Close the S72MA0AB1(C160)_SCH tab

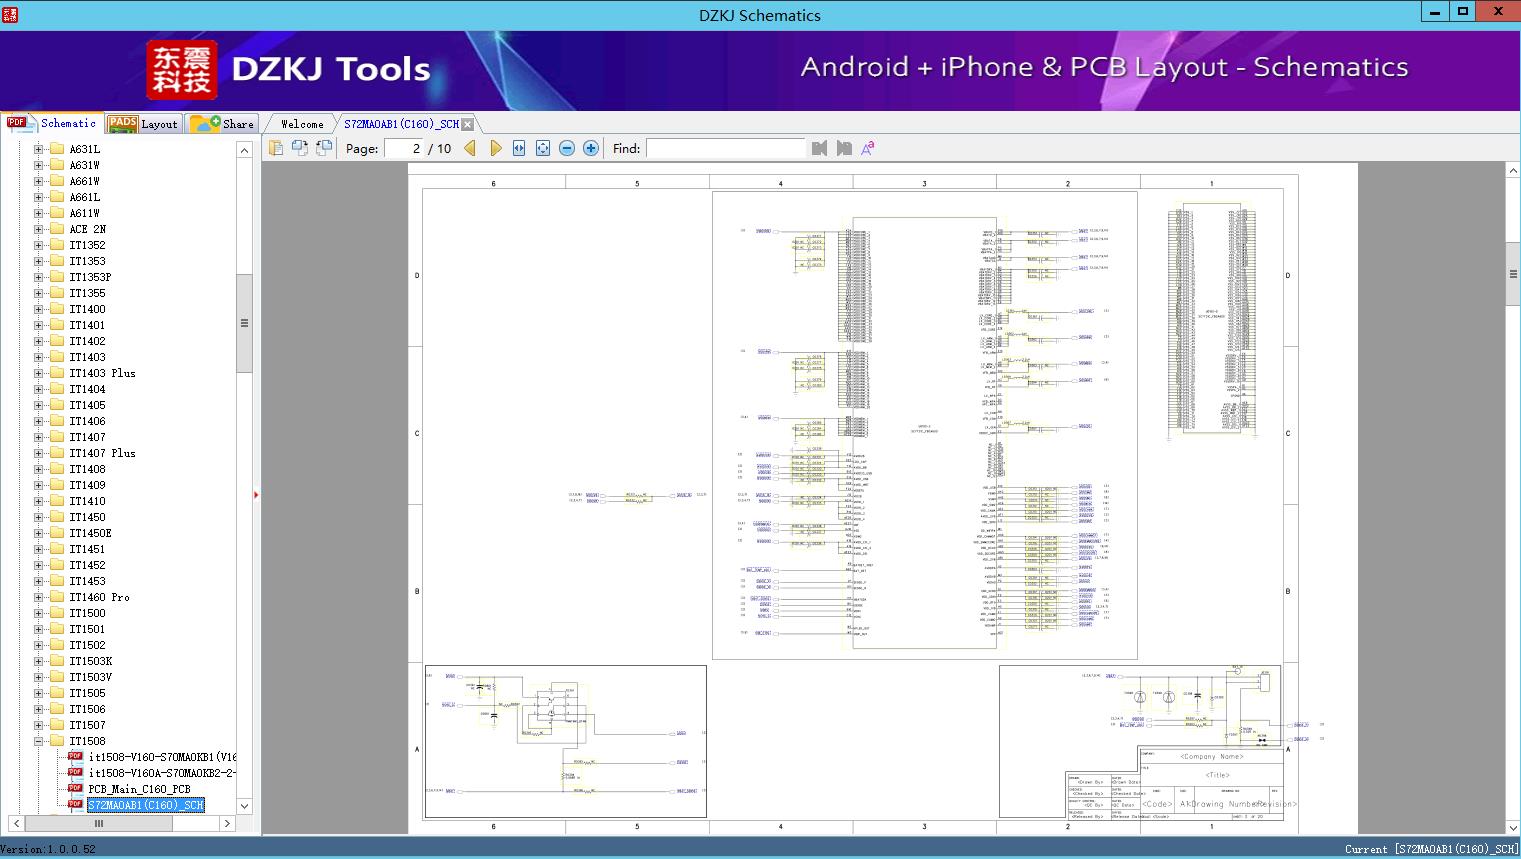(468, 124)
